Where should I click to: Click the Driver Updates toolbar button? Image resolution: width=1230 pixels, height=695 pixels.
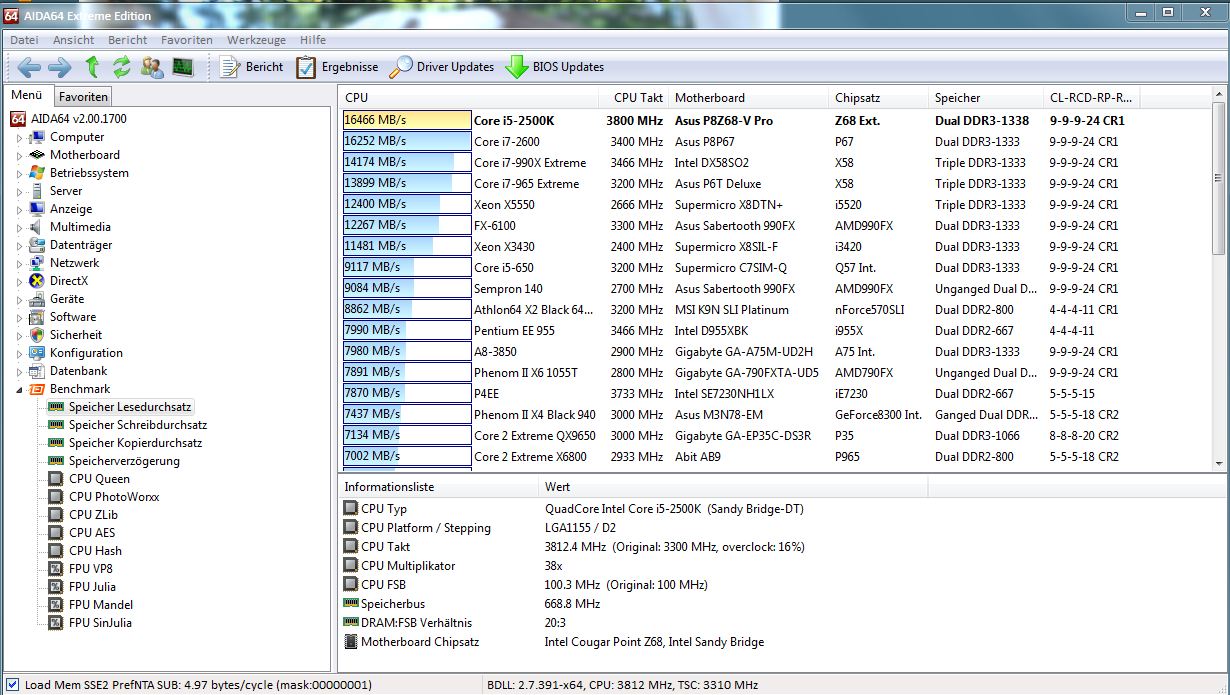pos(441,67)
